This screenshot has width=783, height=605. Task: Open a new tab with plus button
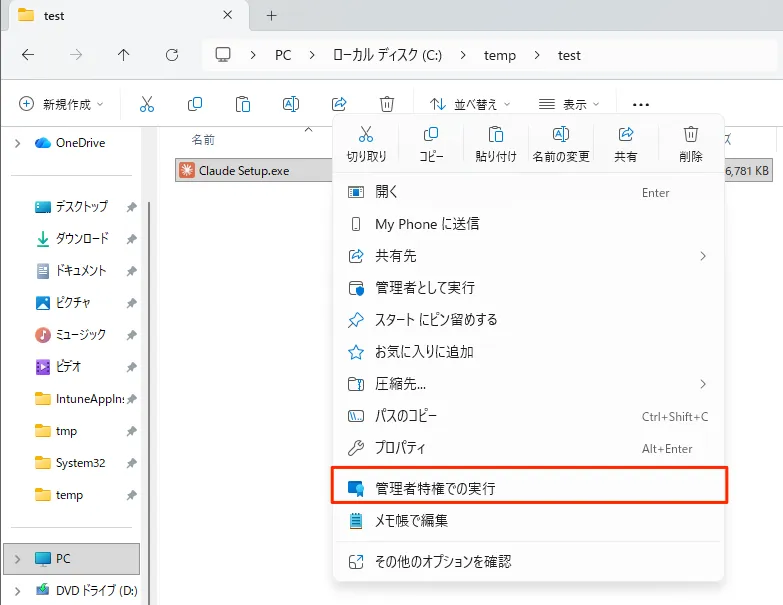coord(271,16)
